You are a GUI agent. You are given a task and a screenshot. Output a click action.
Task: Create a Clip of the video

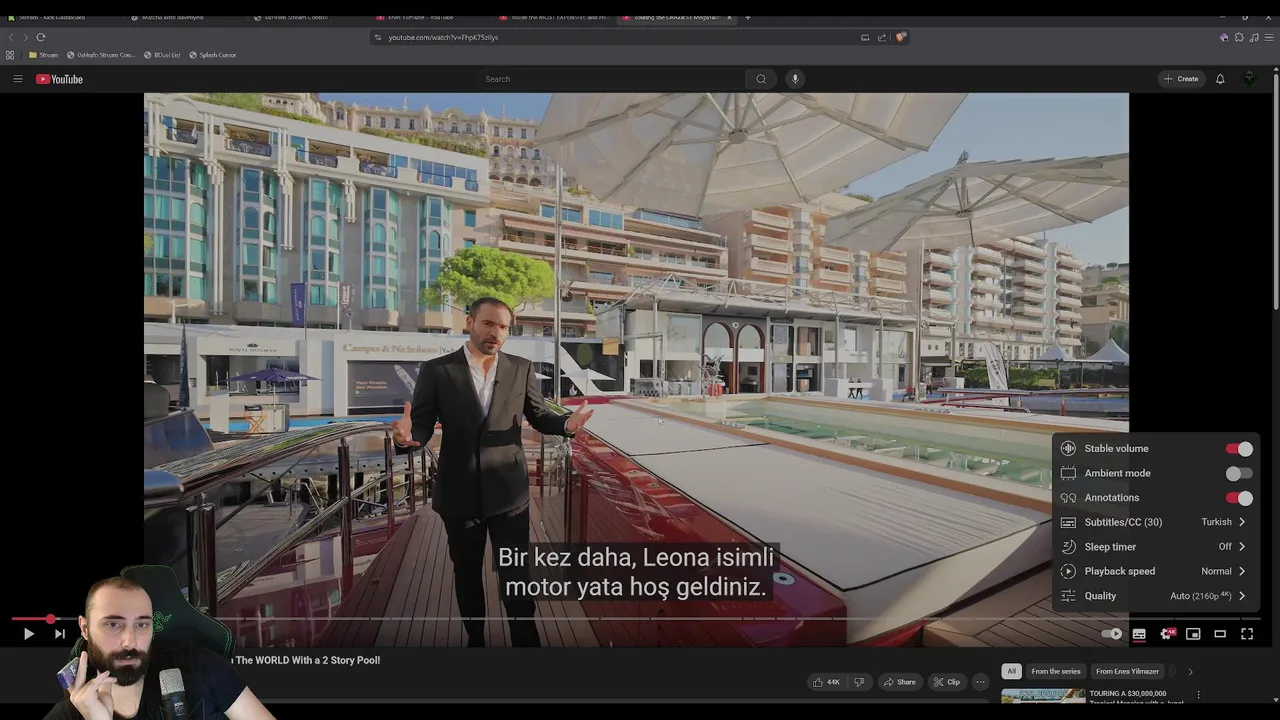[x=947, y=682]
